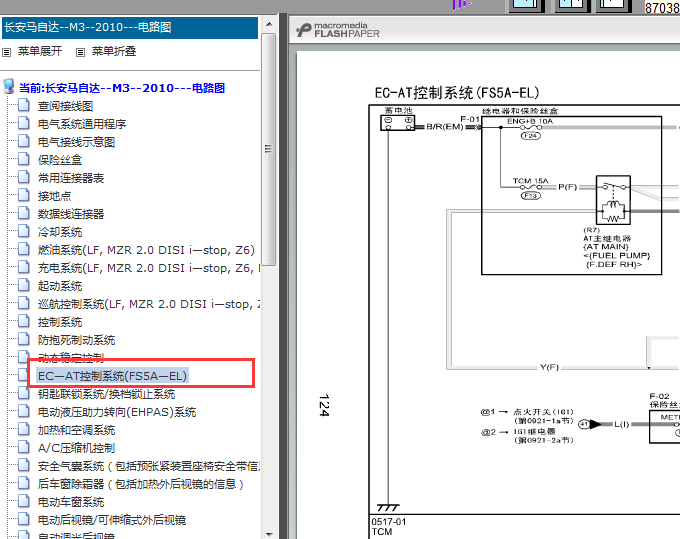Open 接地点 entry
This screenshot has width=680, height=539.
pyautogui.click(x=54, y=196)
